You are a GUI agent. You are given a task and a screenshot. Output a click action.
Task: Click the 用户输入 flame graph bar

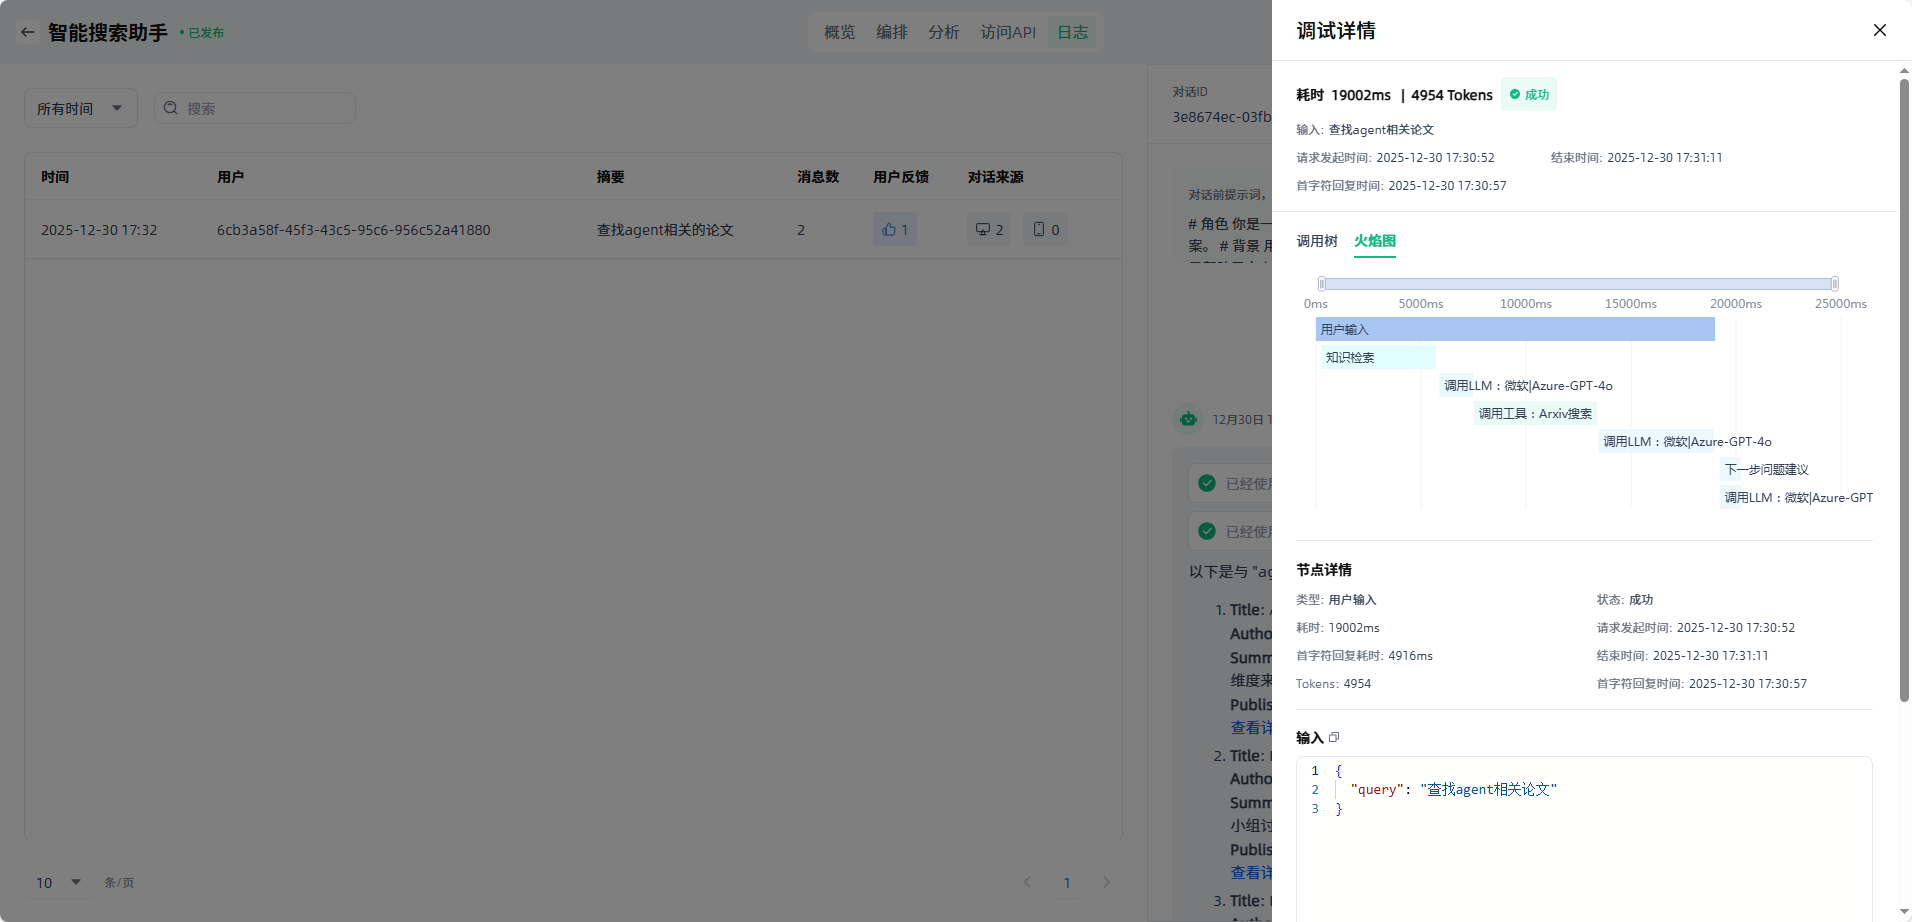(x=1514, y=329)
